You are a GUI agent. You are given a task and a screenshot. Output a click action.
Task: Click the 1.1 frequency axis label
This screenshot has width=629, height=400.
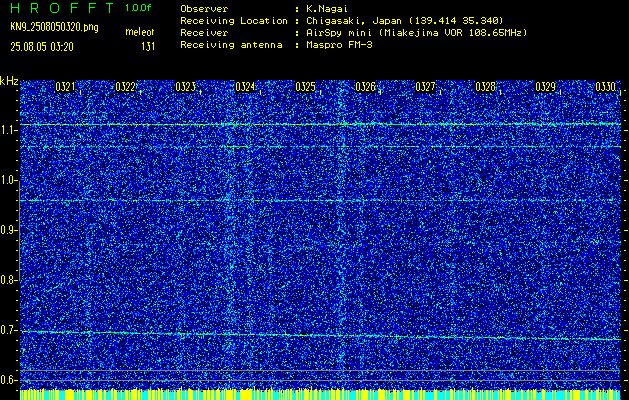pyautogui.click(x=8, y=130)
